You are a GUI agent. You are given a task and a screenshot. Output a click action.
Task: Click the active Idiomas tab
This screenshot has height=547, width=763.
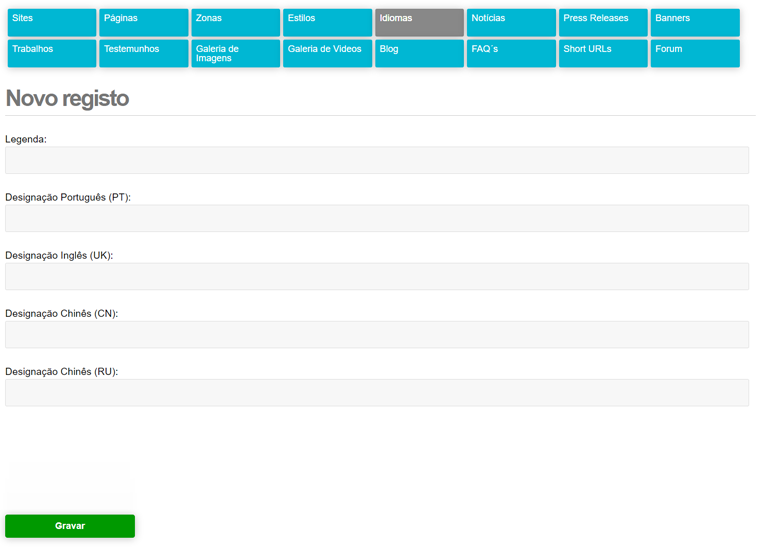click(x=419, y=22)
